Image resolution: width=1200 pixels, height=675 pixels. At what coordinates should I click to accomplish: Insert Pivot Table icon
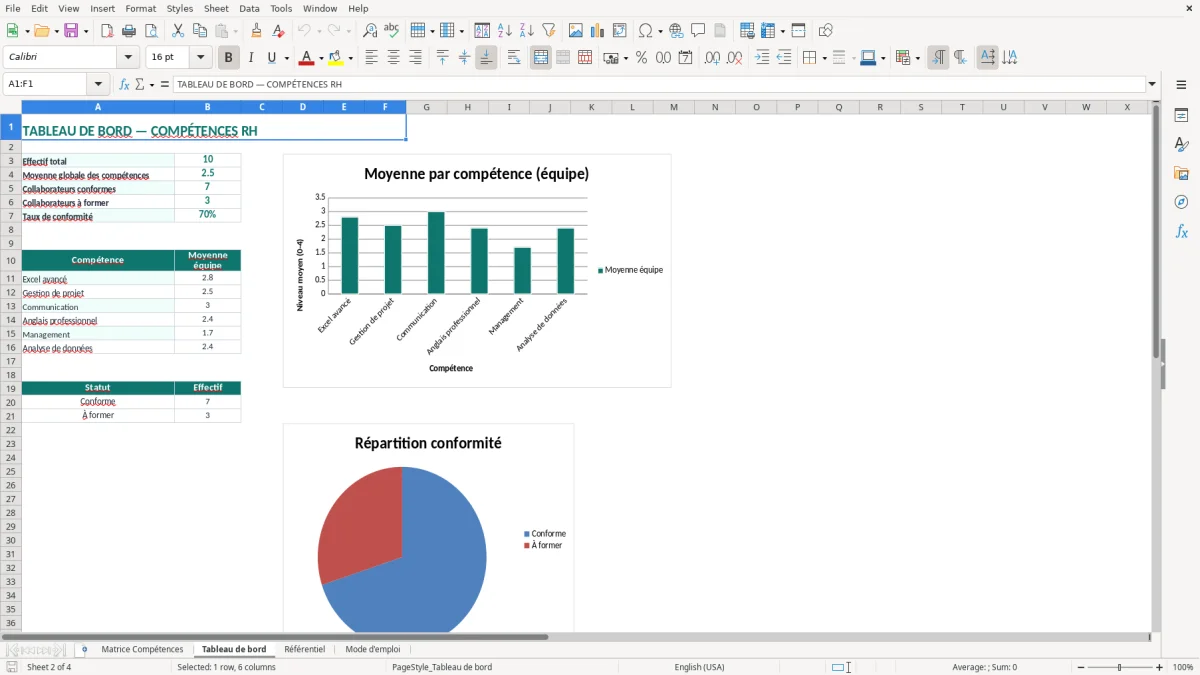click(x=620, y=31)
